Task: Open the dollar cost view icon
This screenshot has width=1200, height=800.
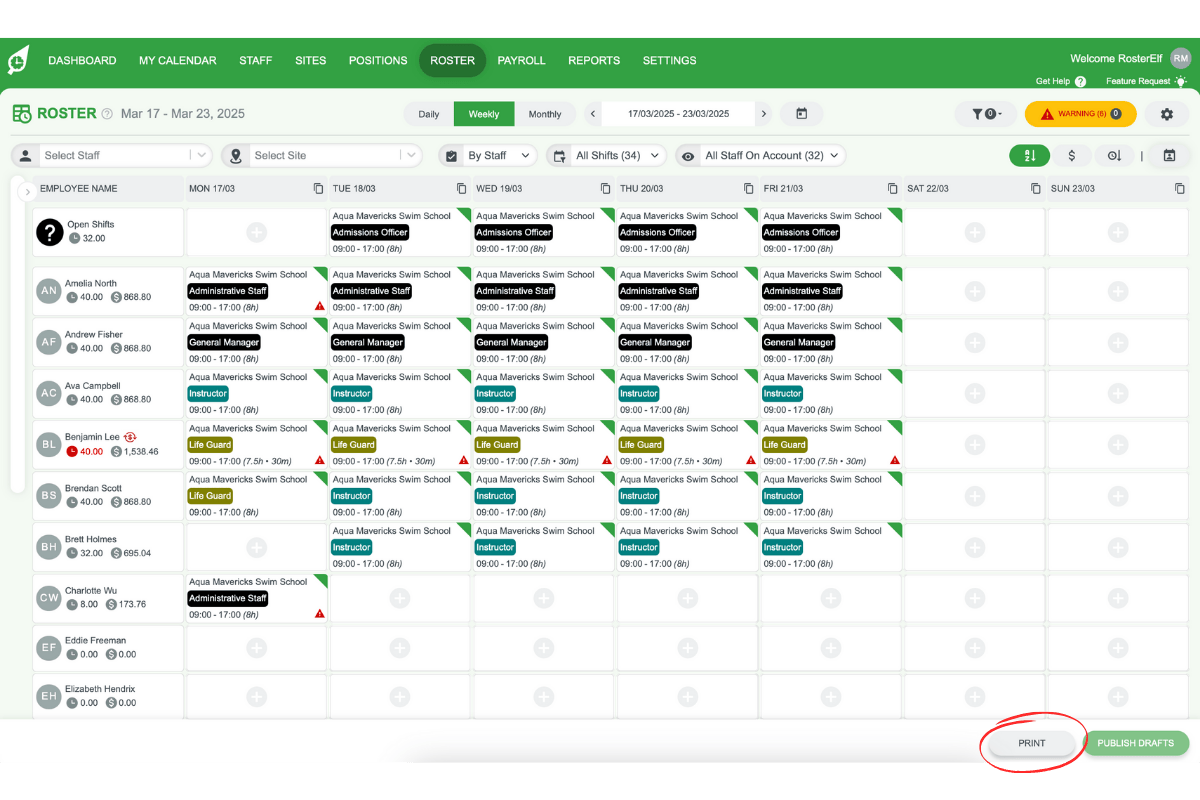Action: pyautogui.click(x=1072, y=156)
